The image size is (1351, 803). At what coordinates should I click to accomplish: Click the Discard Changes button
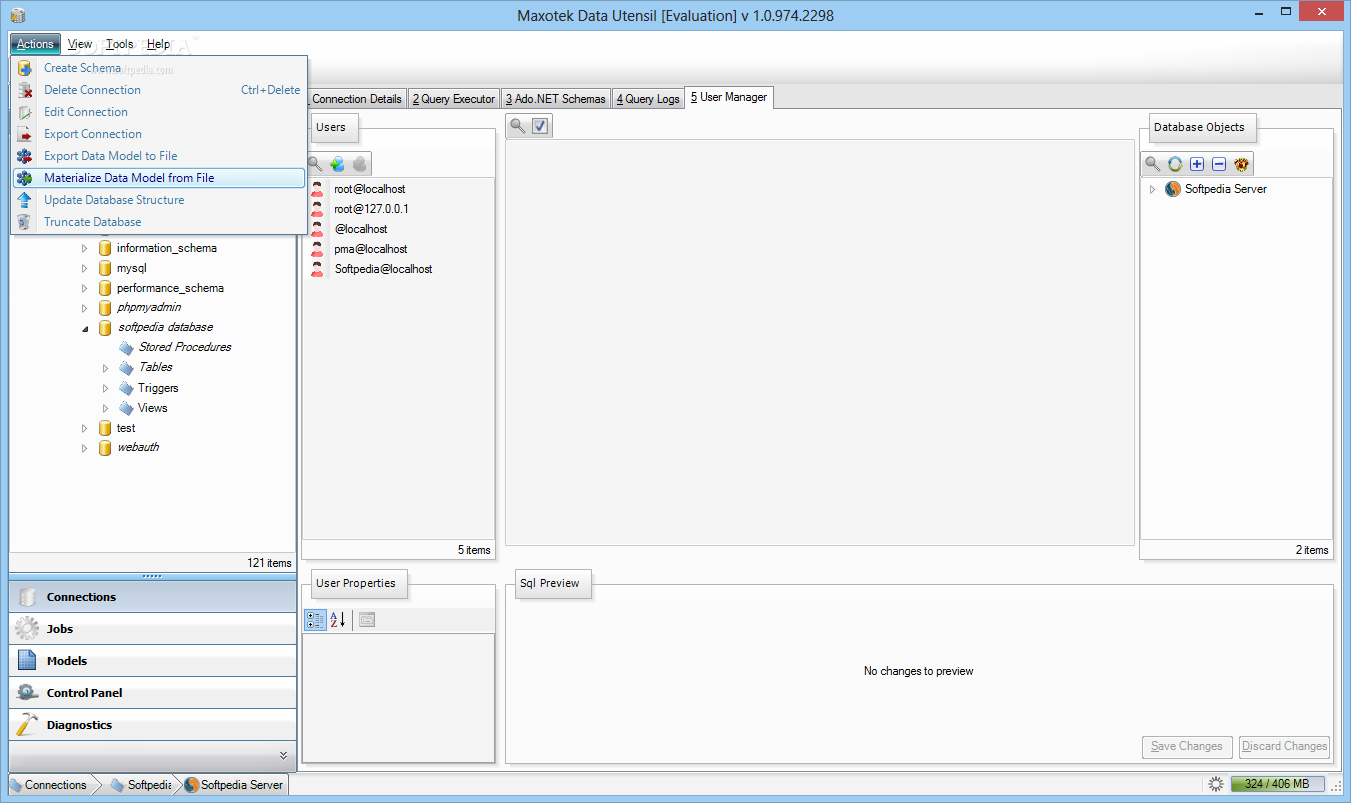coord(1285,746)
